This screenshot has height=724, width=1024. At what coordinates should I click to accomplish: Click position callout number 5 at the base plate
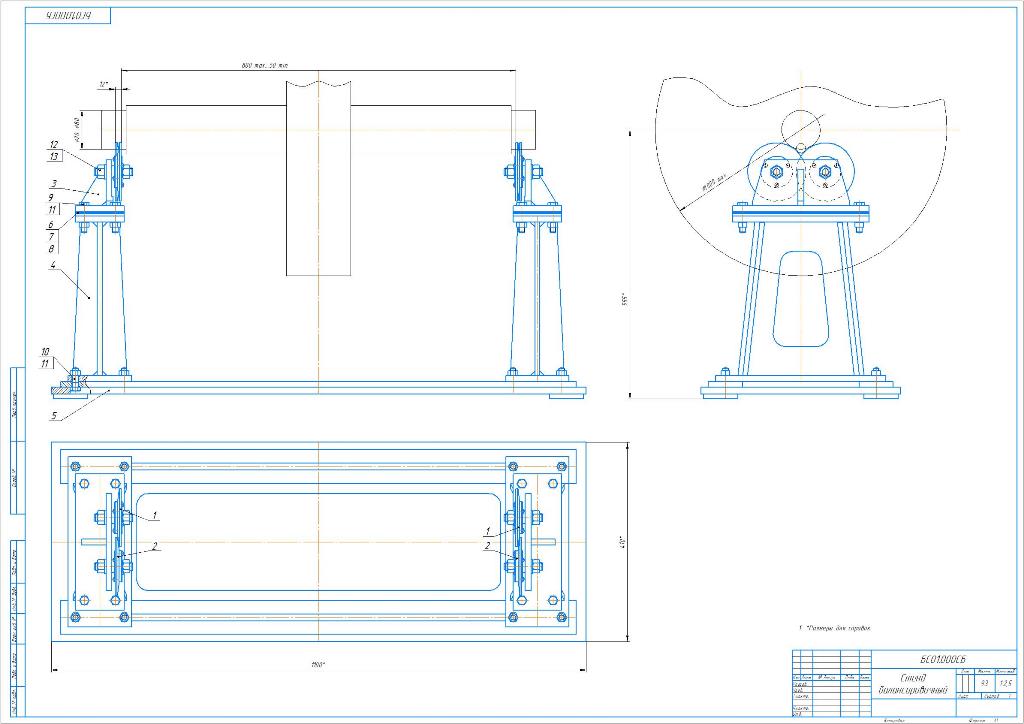(54, 415)
